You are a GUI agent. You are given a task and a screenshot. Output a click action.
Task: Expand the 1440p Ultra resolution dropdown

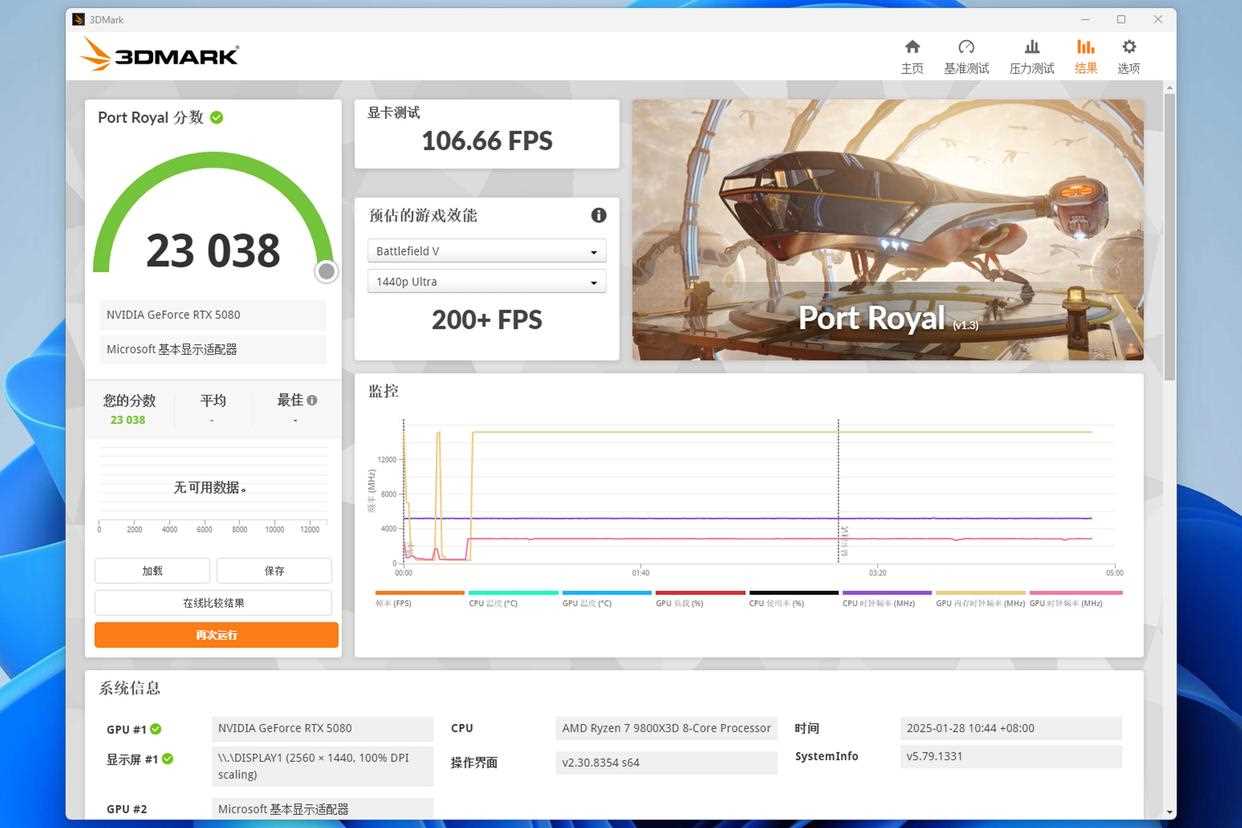click(x=486, y=282)
